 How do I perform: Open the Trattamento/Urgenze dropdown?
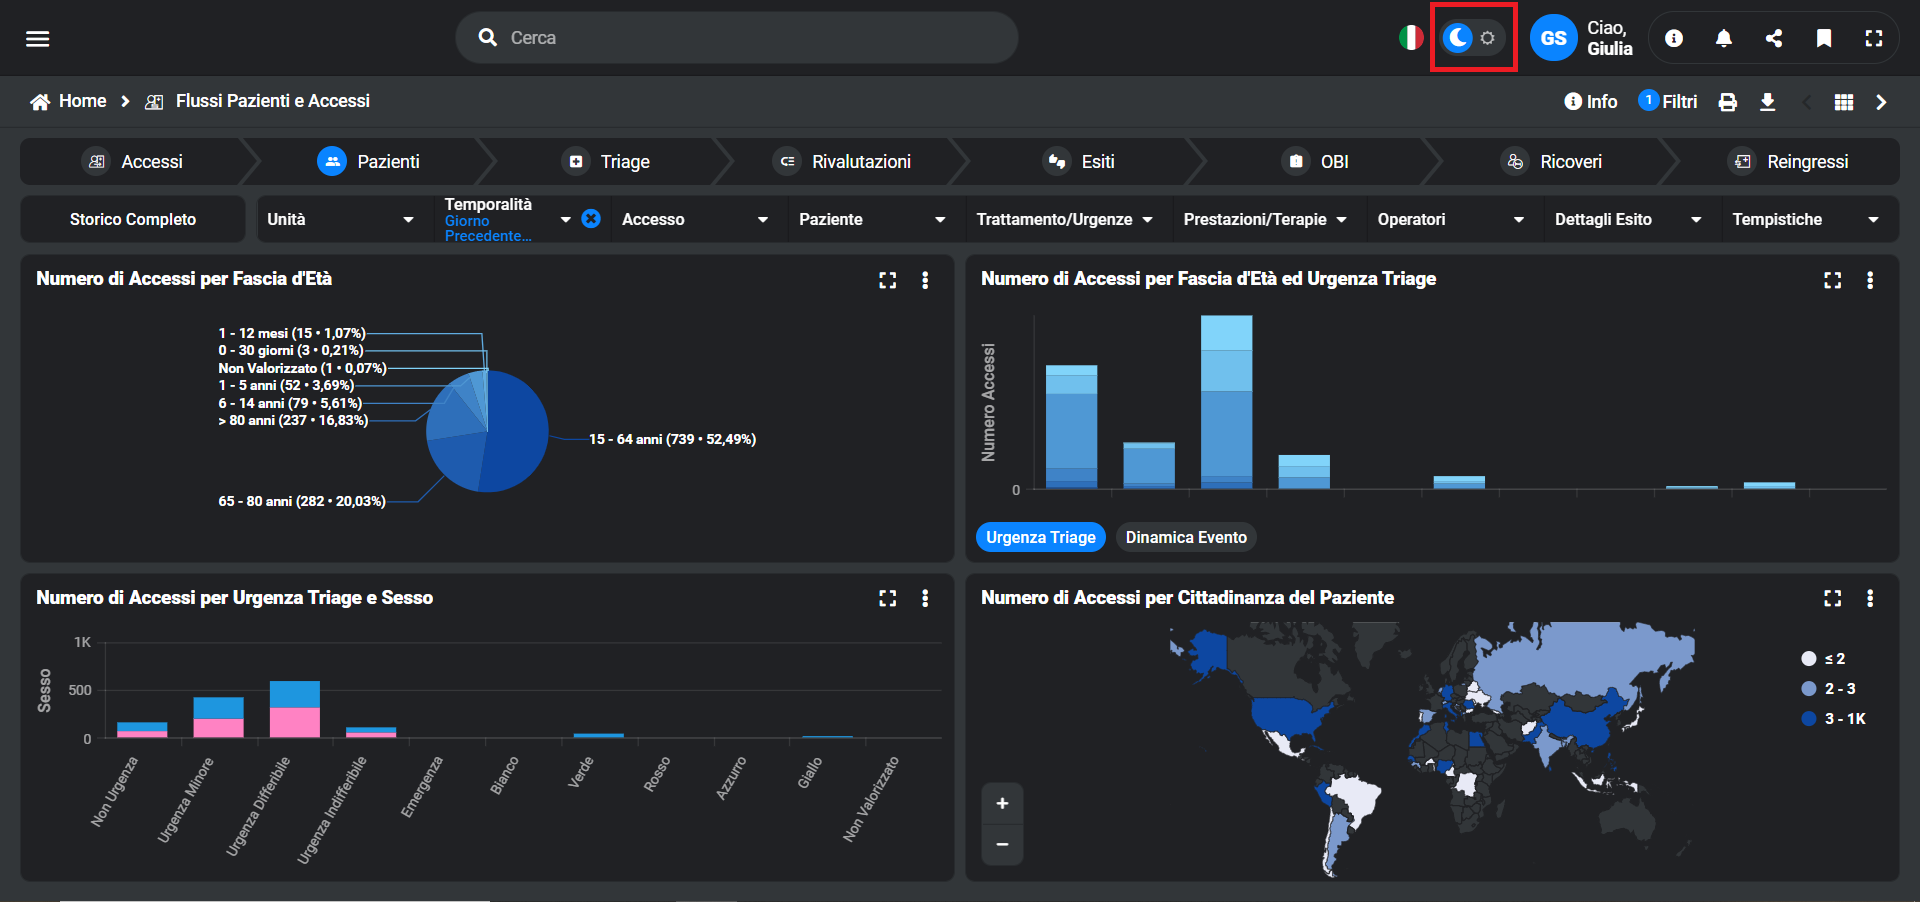click(x=1064, y=219)
